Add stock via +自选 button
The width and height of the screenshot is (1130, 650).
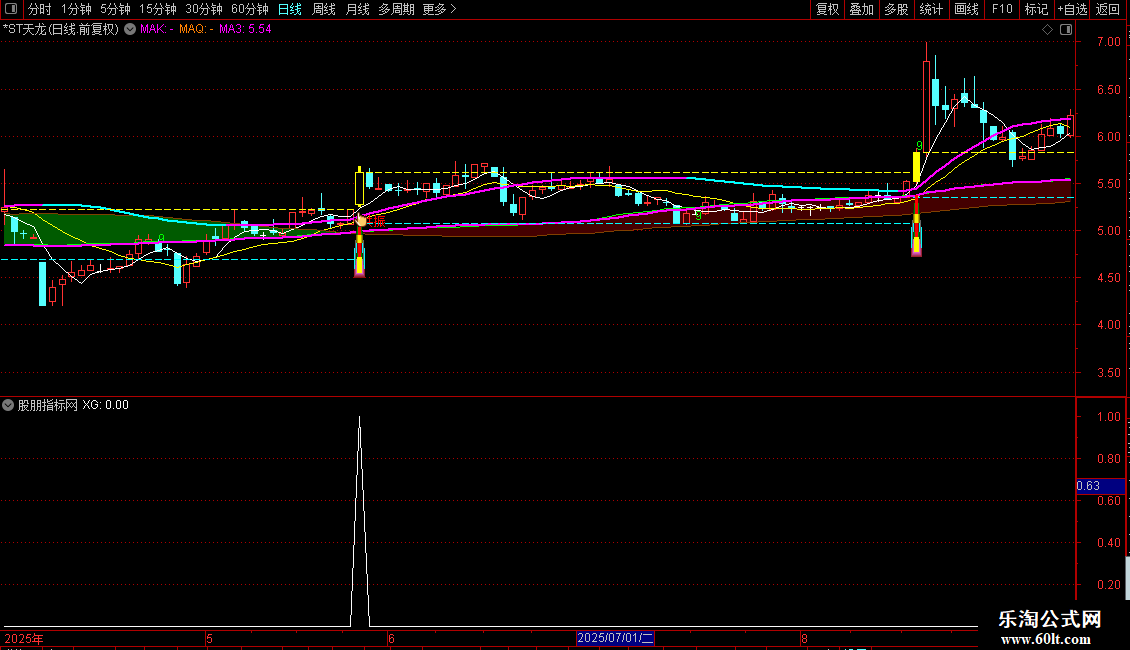click(1072, 9)
